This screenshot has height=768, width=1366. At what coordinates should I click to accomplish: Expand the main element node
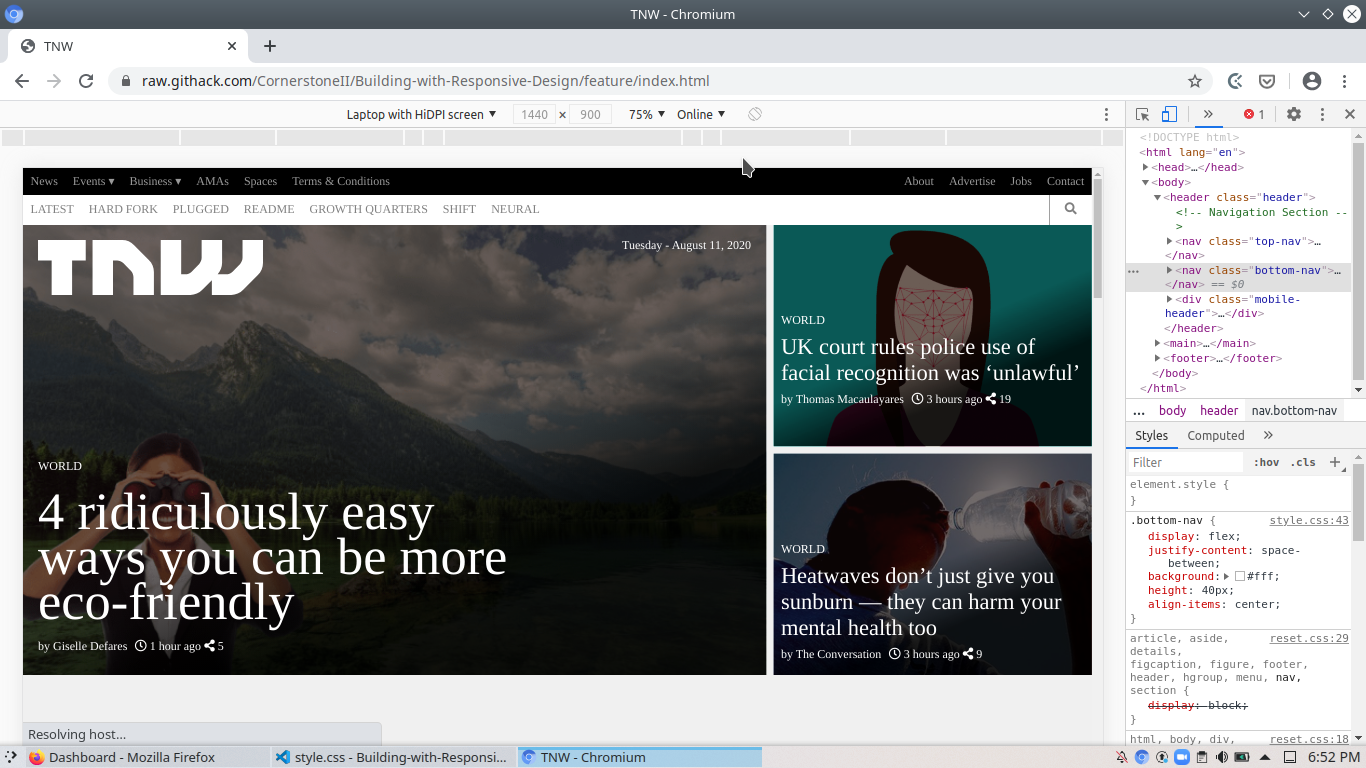(x=1158, y=344)
